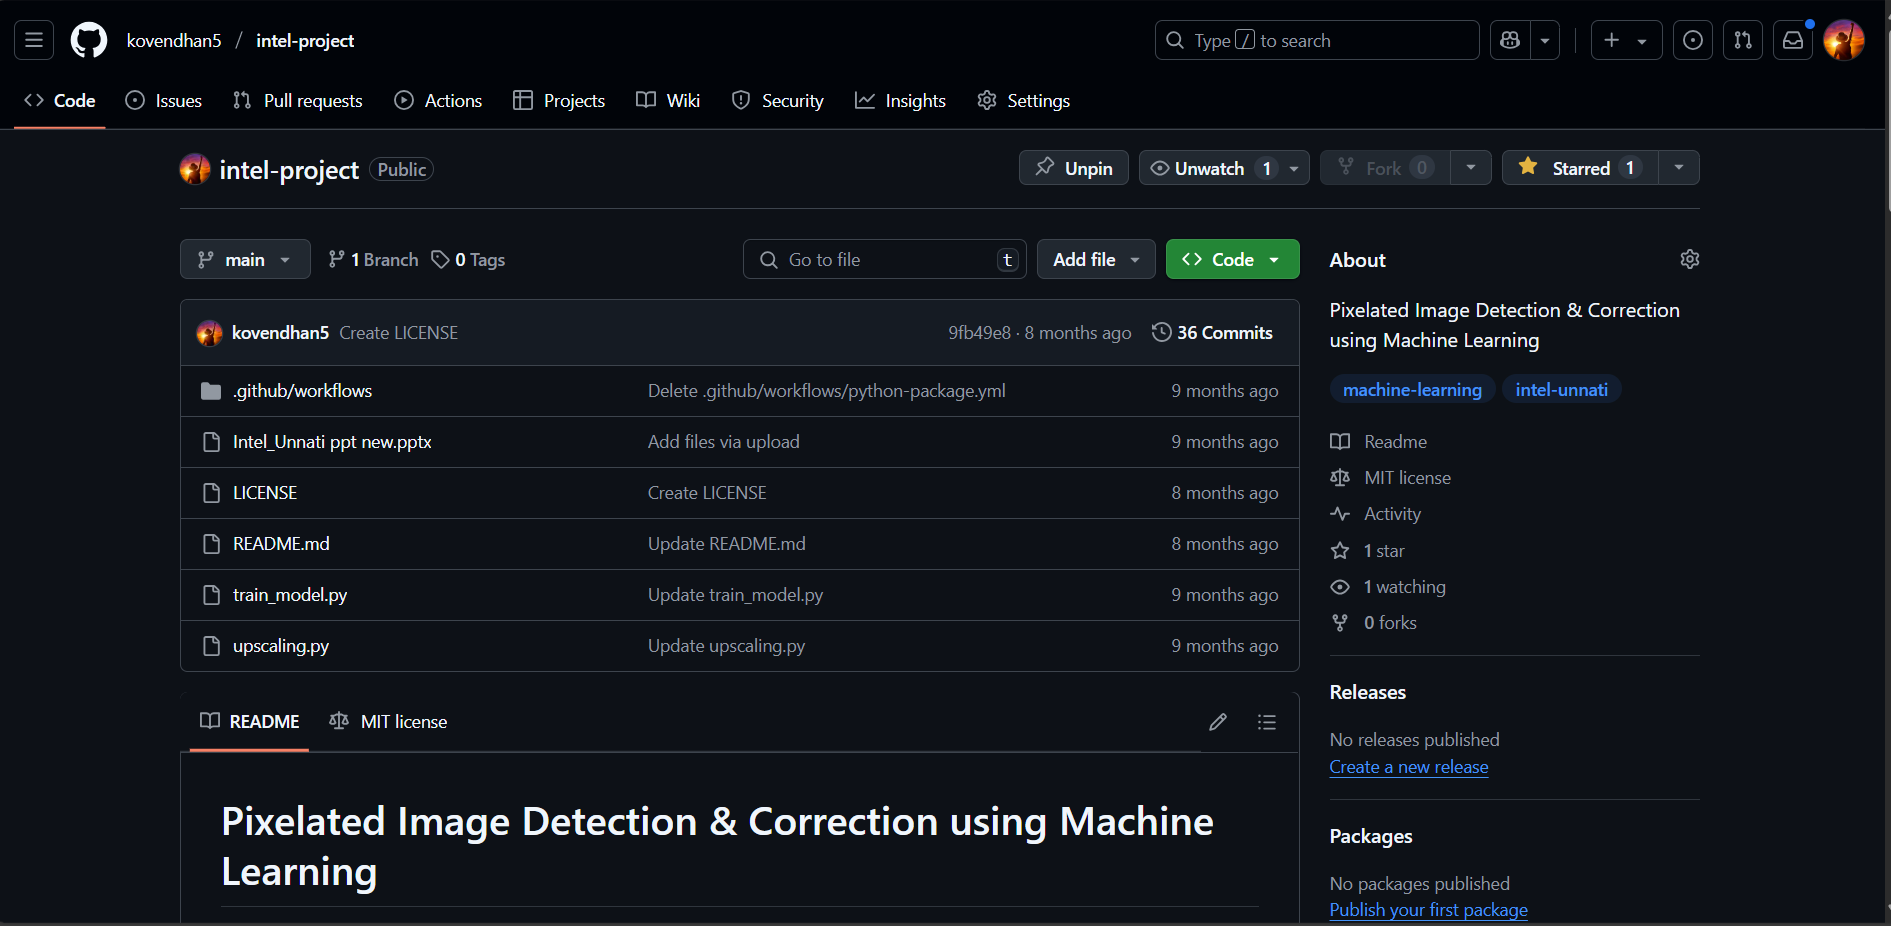Open Copilot chat icon in header

click(1510, 40)
